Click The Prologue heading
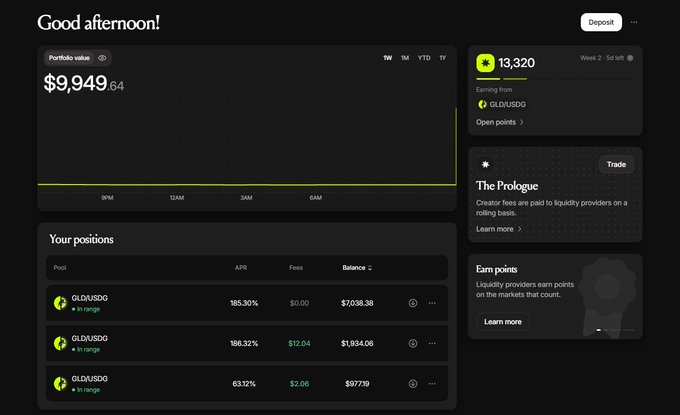Screen dimensions: 680x415 (x=507, y=186)
